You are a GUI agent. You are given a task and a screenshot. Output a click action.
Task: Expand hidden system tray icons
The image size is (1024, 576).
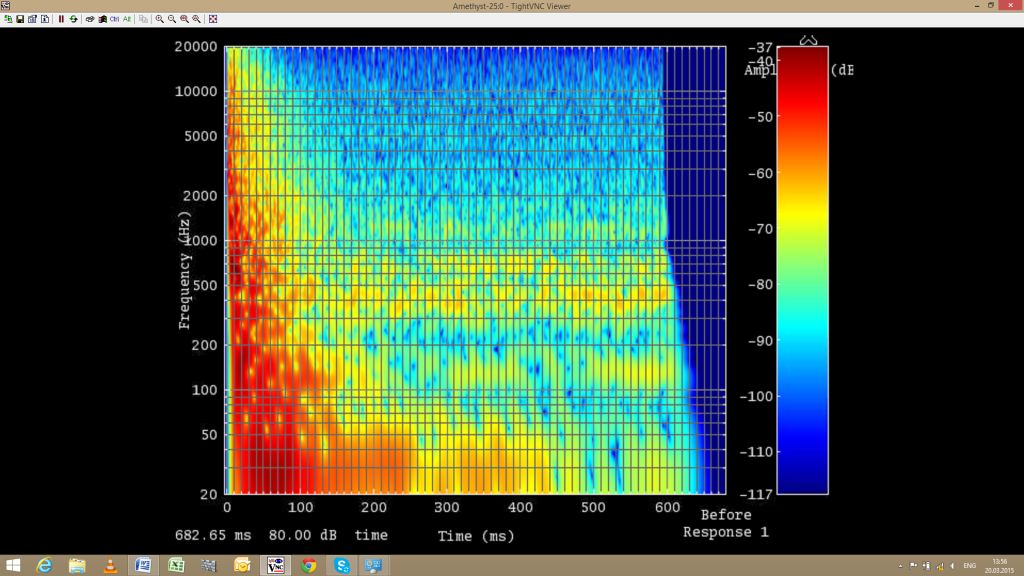(x=901, y=565)
